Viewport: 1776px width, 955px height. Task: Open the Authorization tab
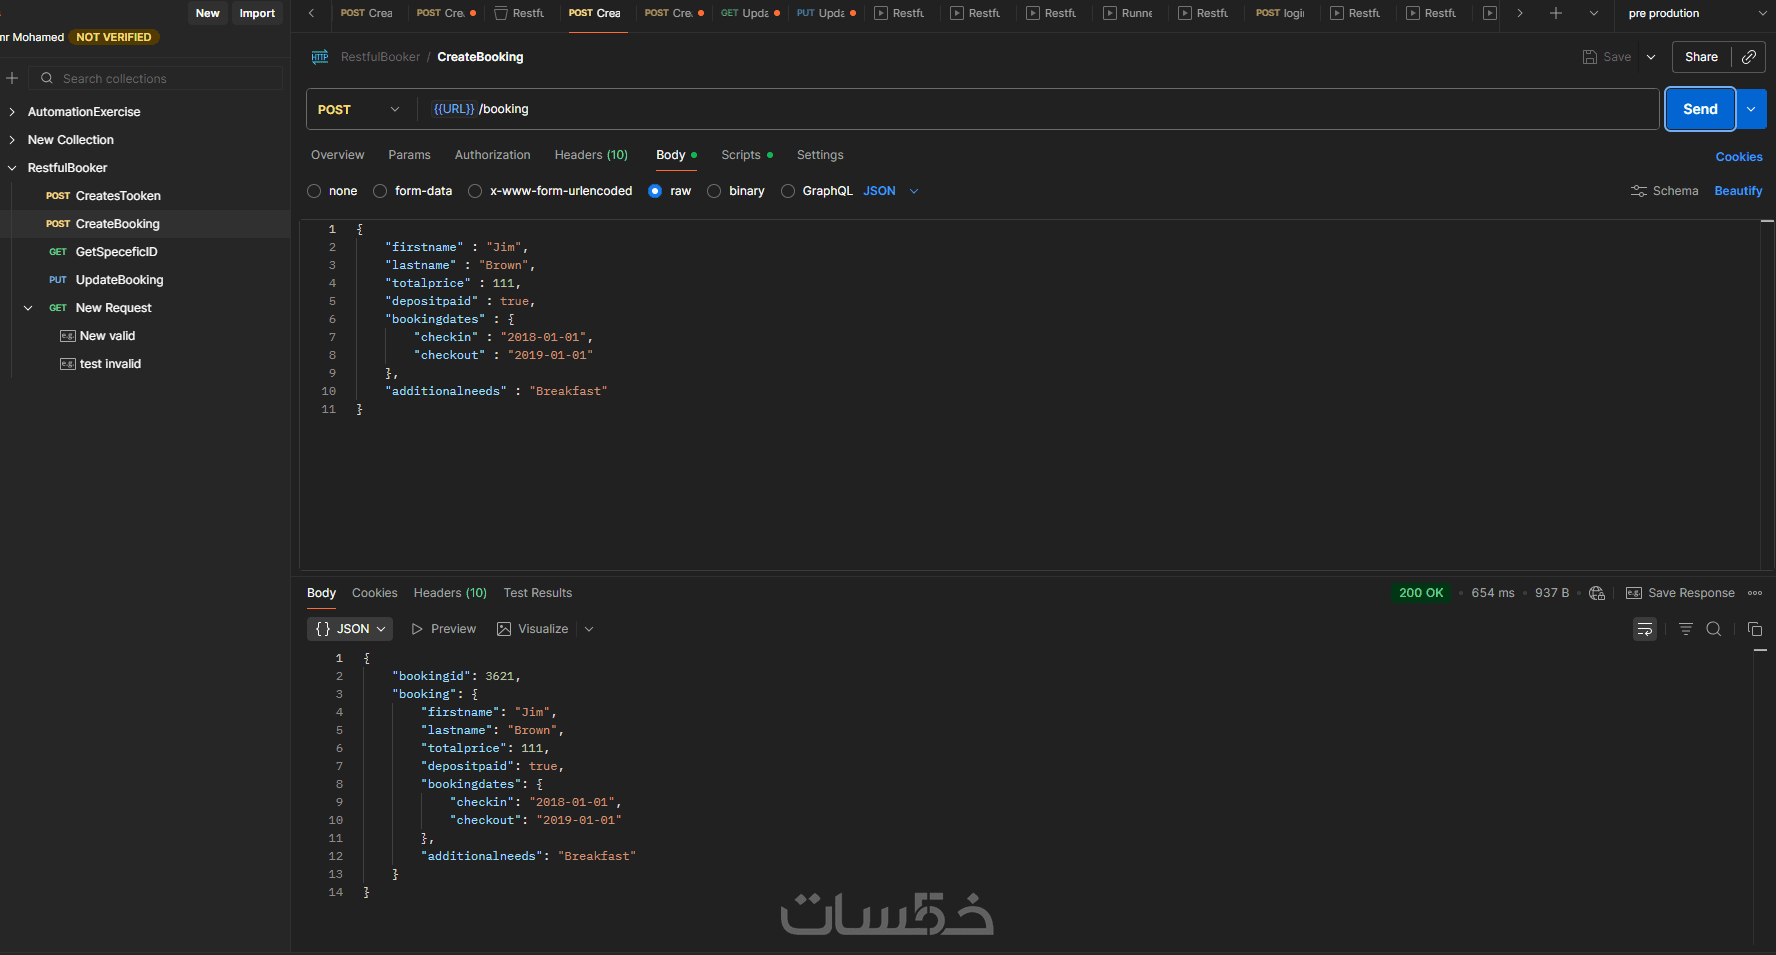(x=492, y=155)
